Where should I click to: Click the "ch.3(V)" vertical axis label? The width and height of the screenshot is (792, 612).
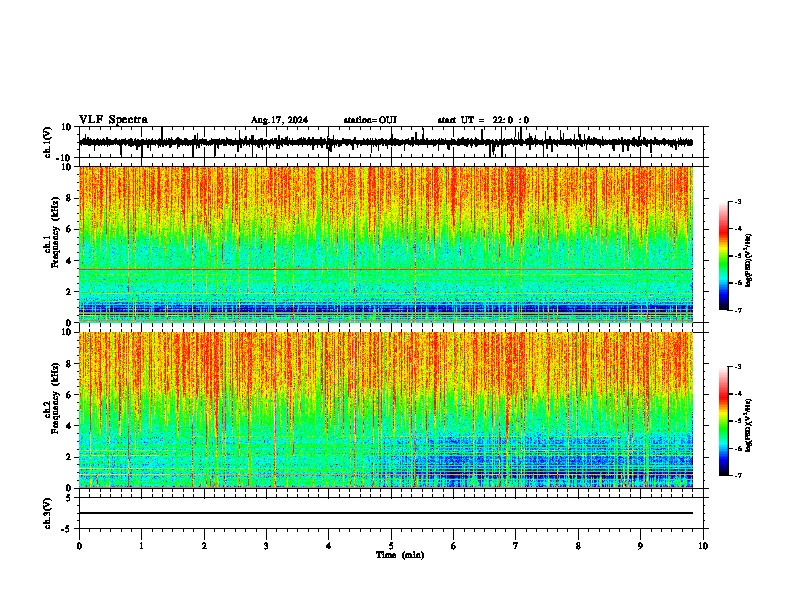click(48, 514)
